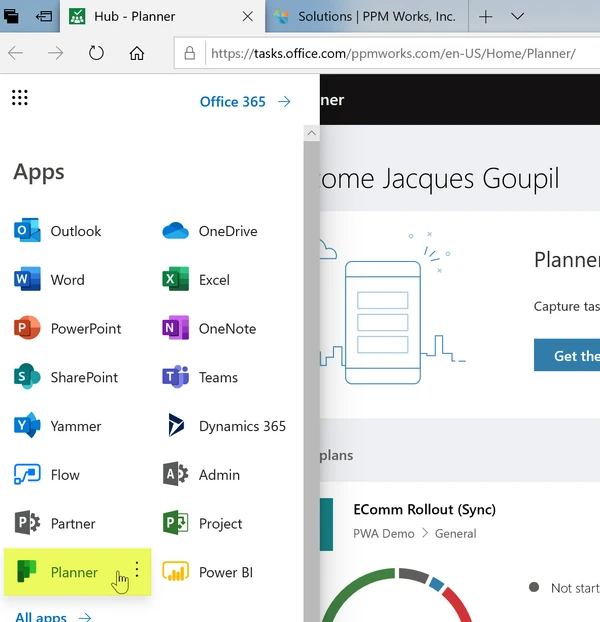
Task: Go to SharePoint app
Action: 66,377
